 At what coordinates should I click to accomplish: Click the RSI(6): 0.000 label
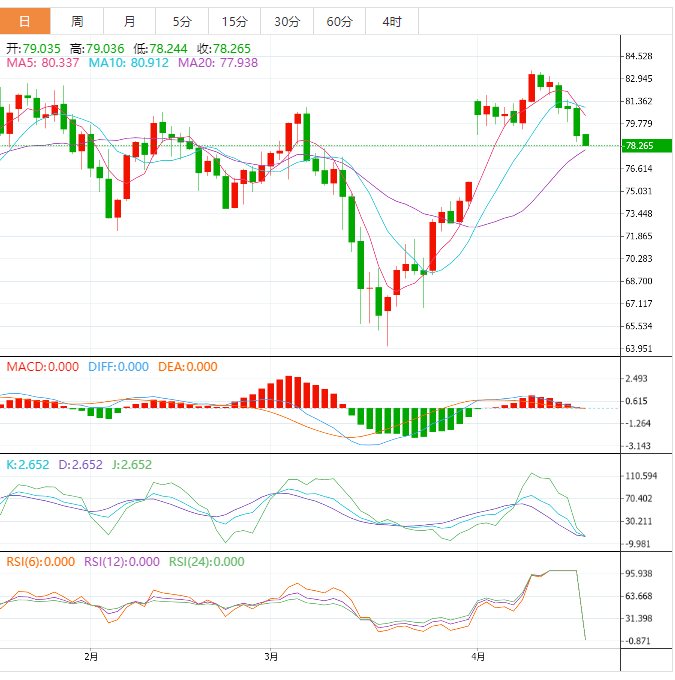pyautogui.click(x=41, y=562)
